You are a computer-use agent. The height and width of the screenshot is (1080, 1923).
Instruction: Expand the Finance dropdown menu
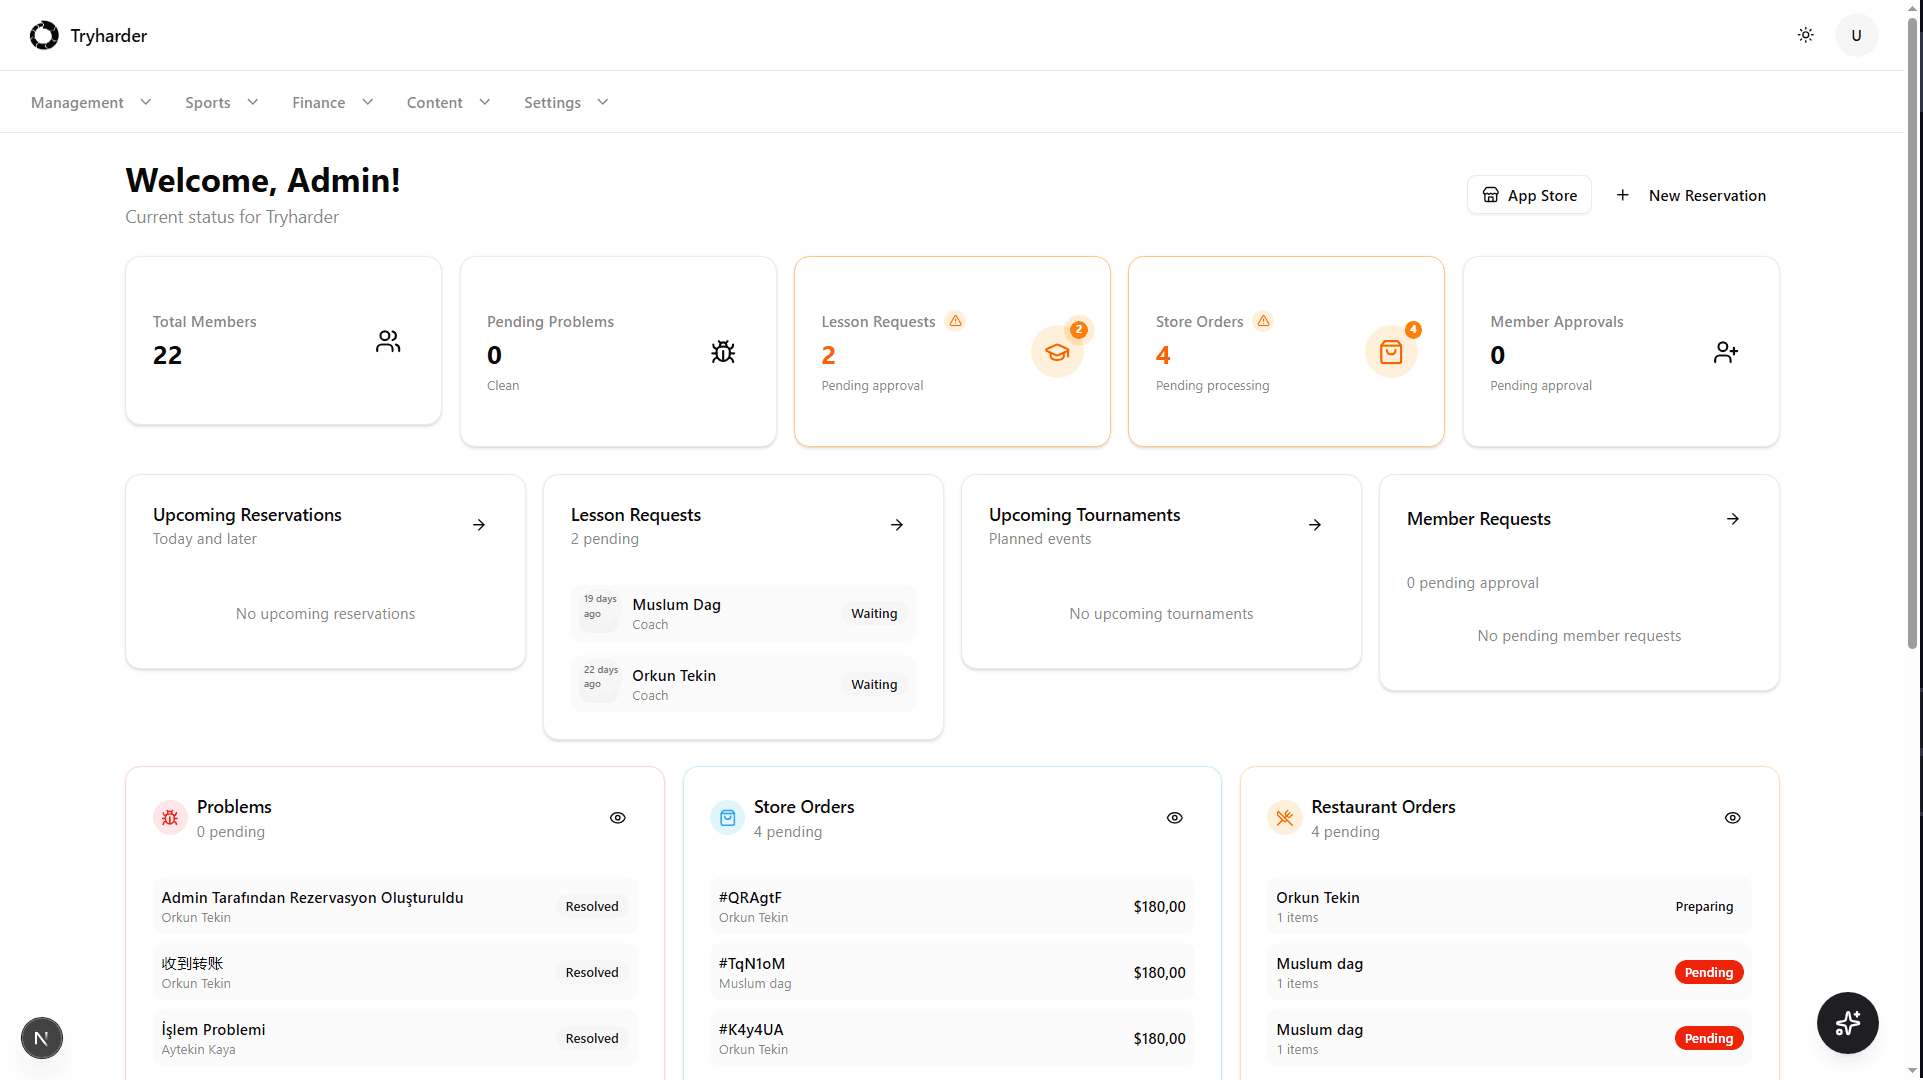click(x=332, y=102)
